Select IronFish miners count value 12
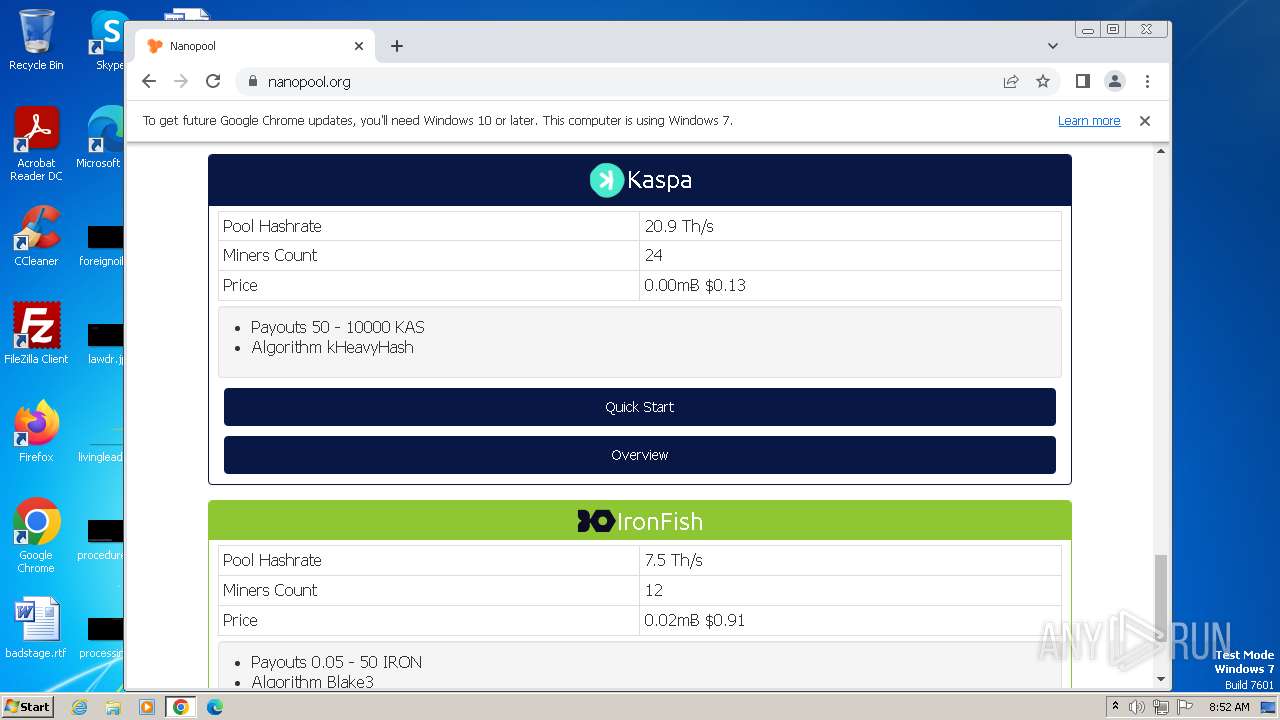Viewport: 1280px width, 720px height. click(653, 590)
